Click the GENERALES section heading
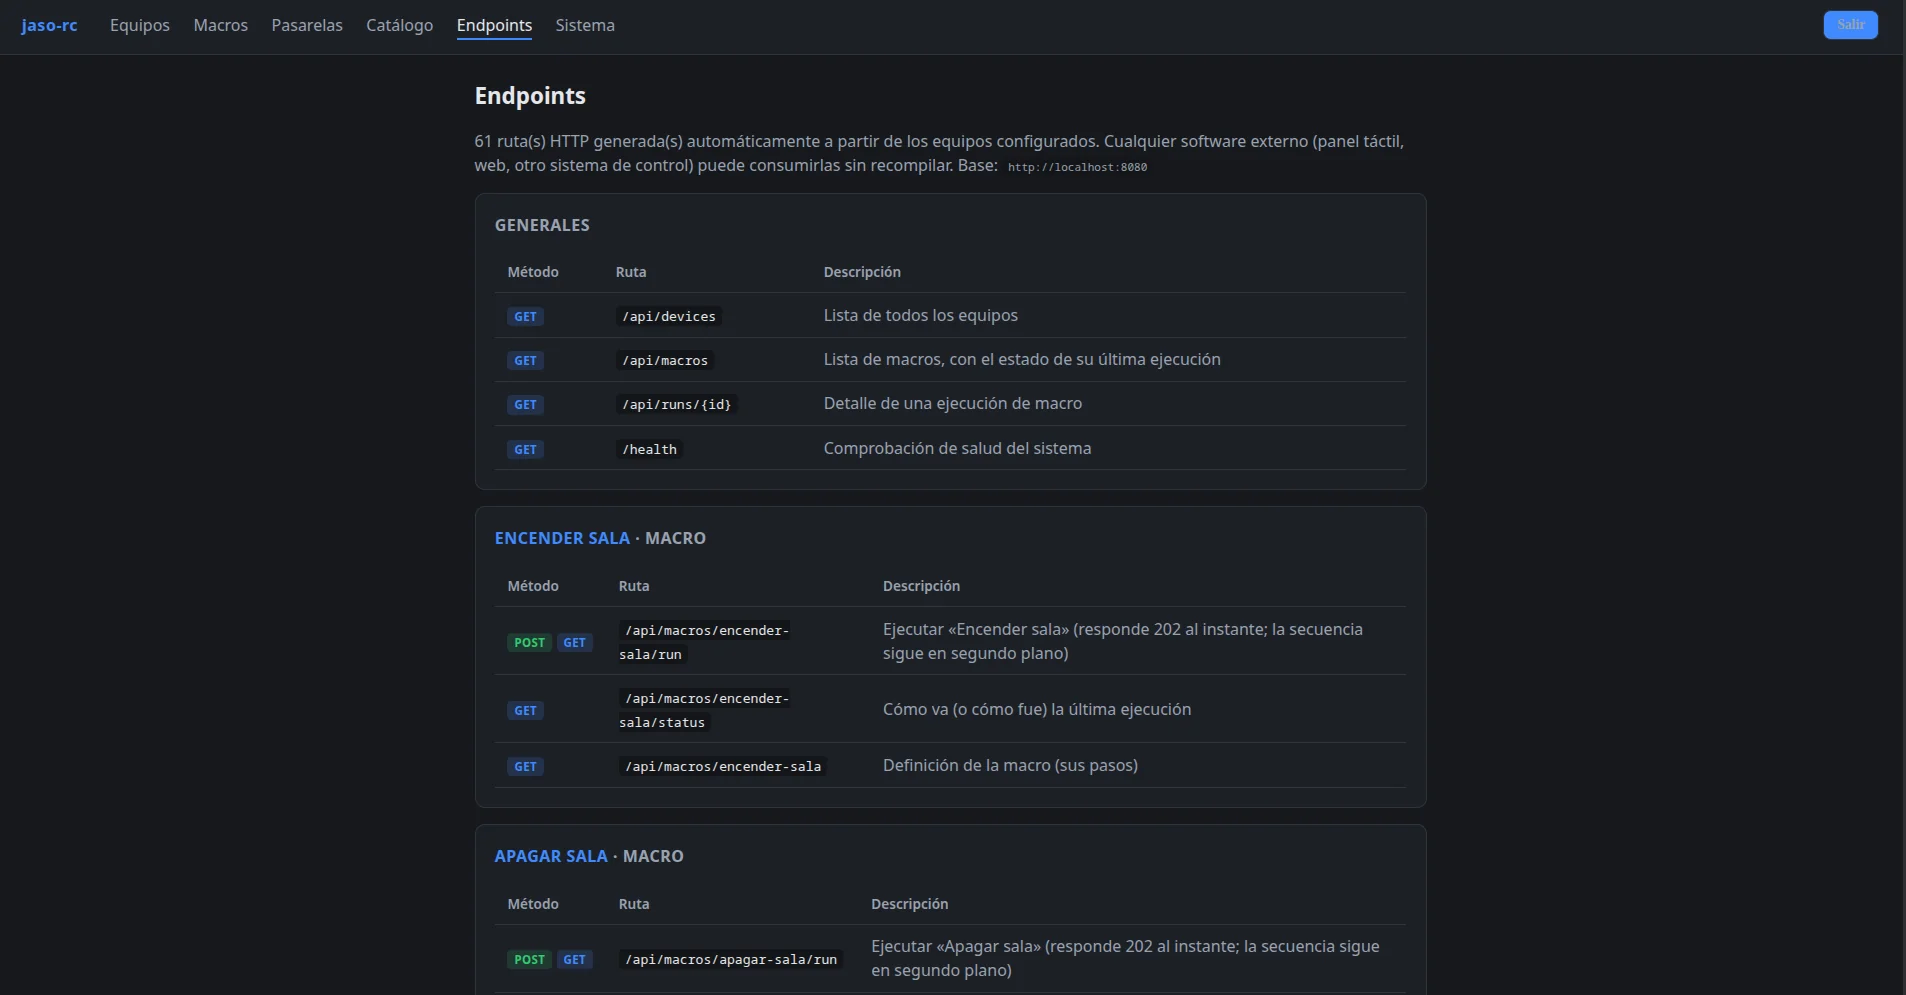The width and height of the screenshot is (1906, 995). click(542, 225)
